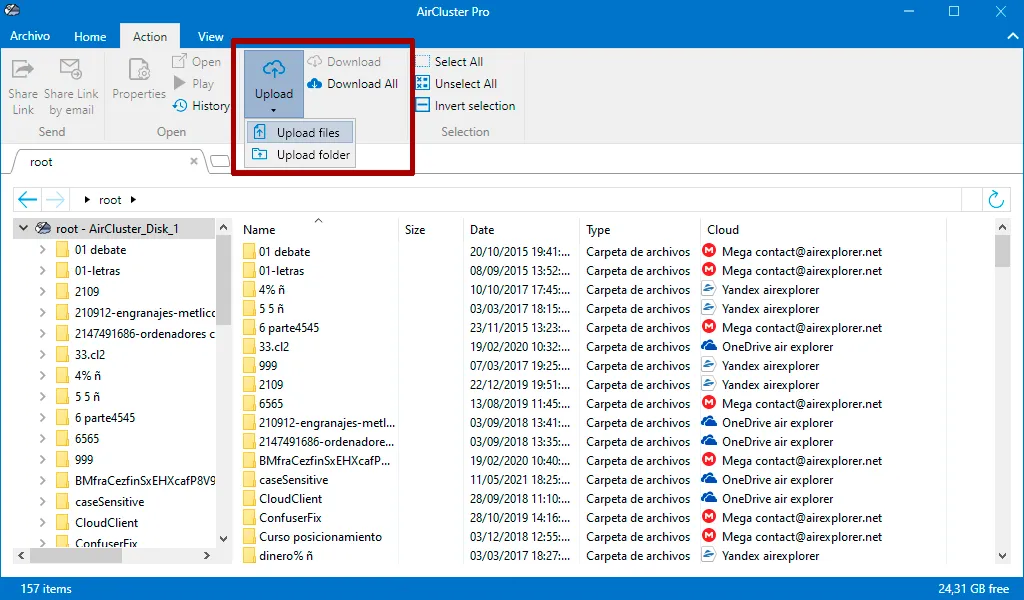Go forward with the right arrow
The image size is (1024, 600).
55,199
